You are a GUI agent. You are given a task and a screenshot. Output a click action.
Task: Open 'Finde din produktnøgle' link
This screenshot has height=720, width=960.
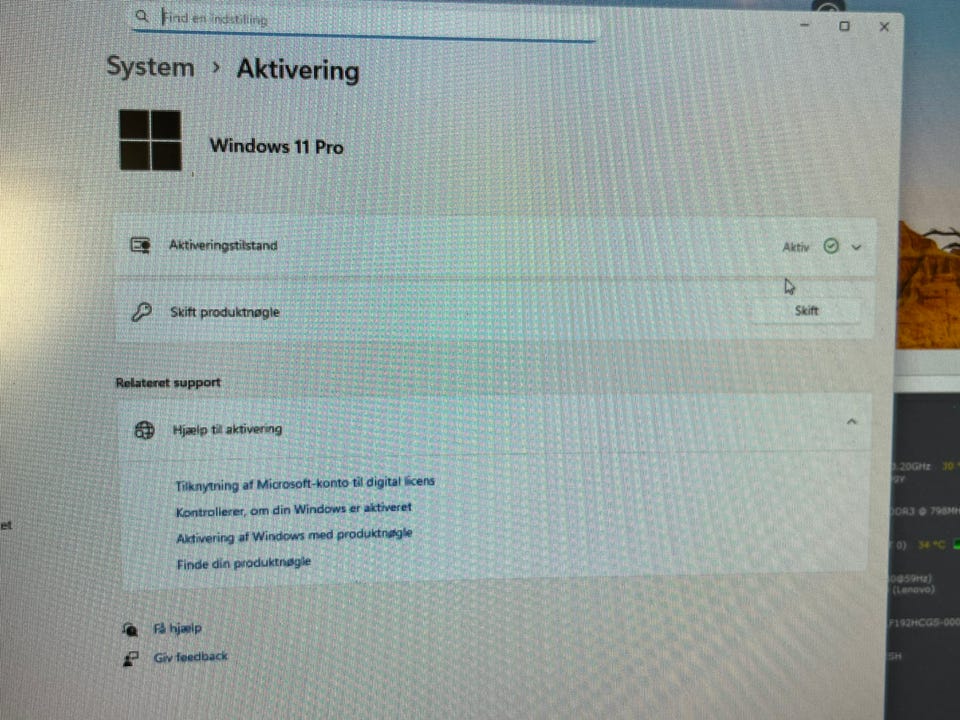(x=244, y=563)
